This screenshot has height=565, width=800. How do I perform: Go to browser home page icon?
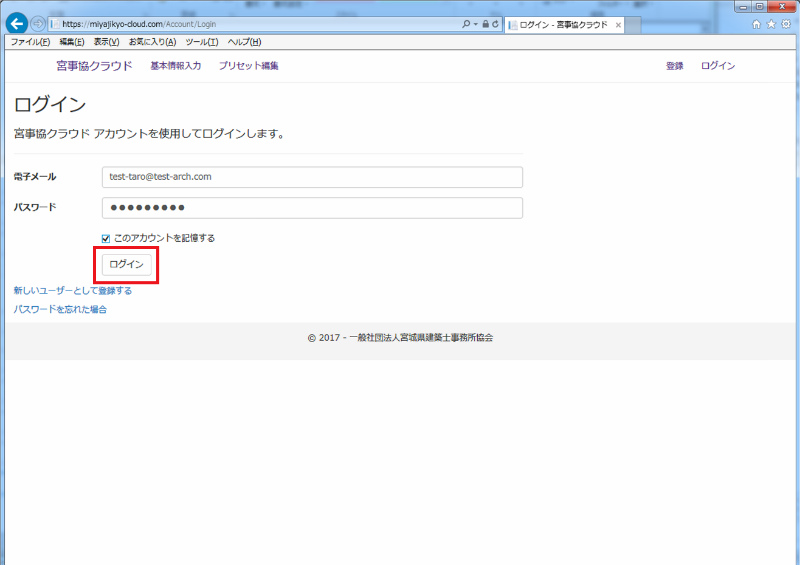(x=756, y=24)
